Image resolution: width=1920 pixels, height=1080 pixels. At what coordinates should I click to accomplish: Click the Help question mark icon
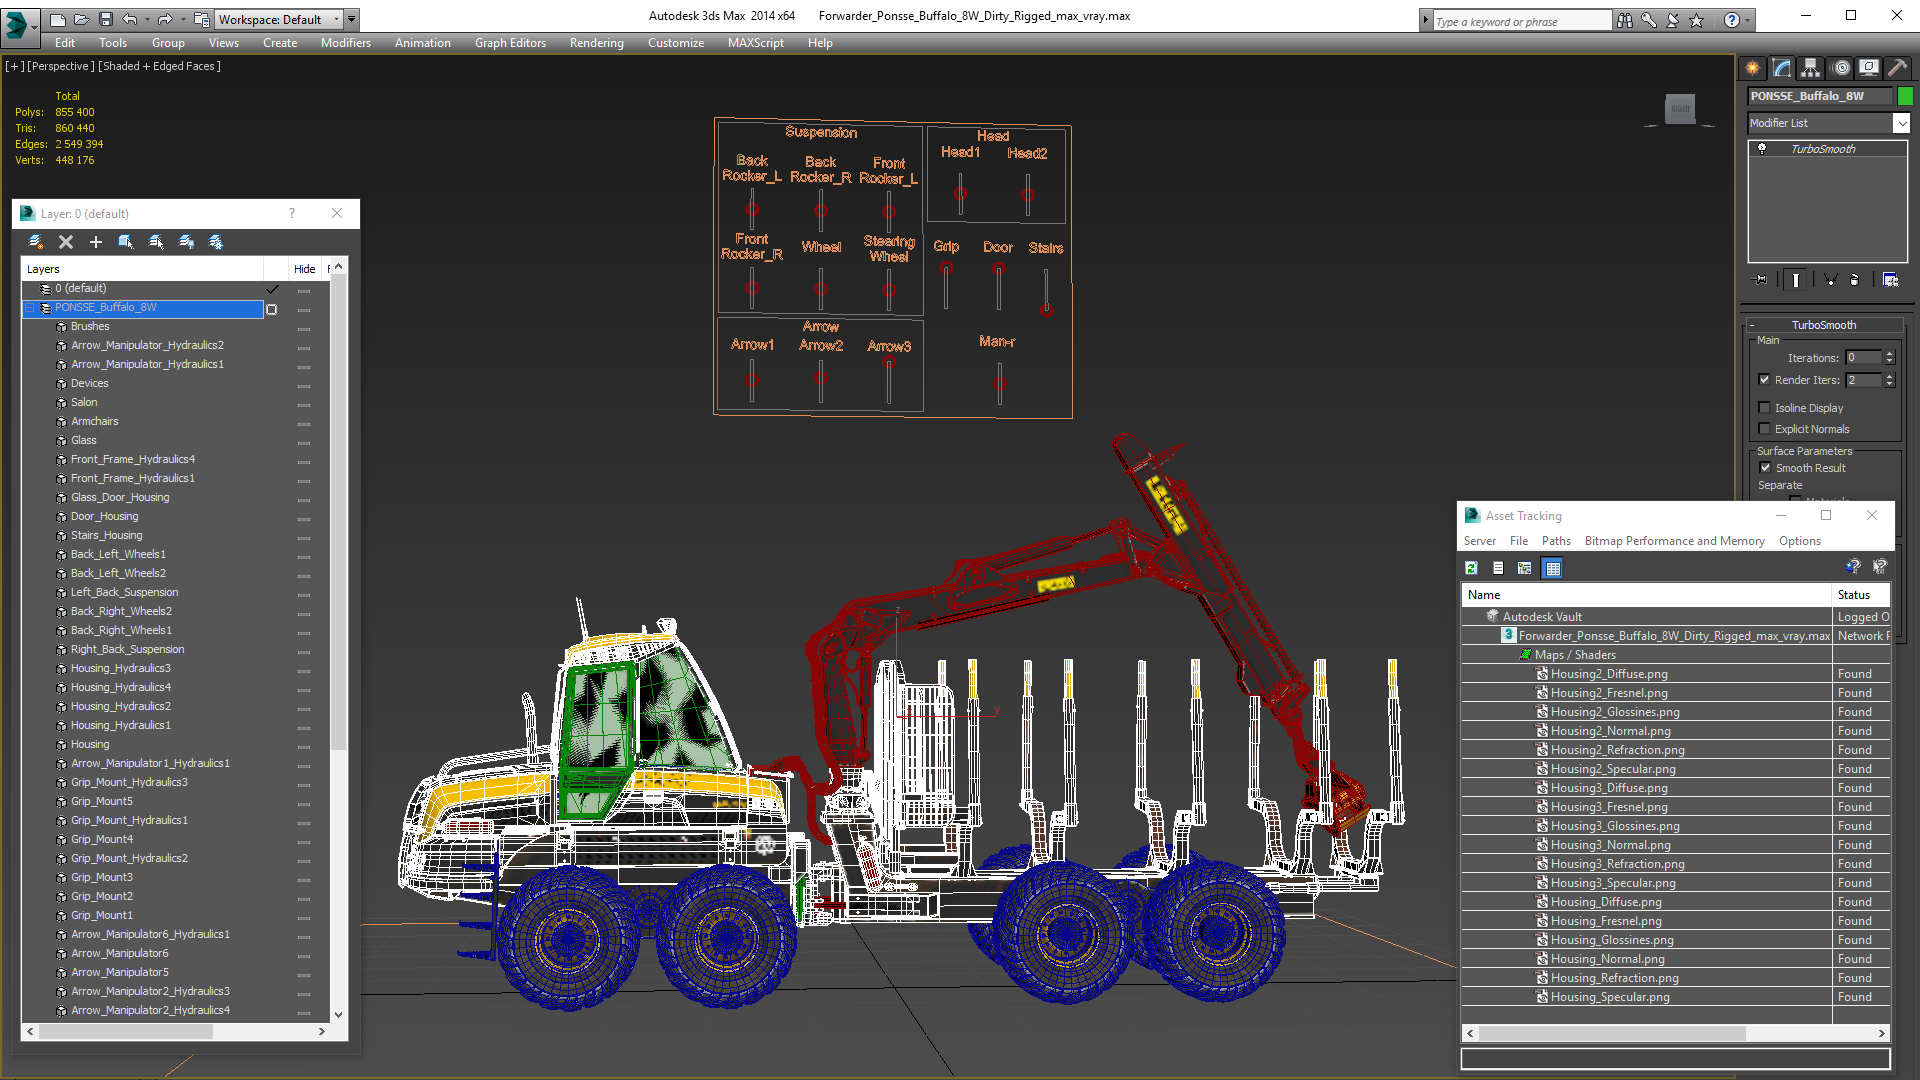click(x=1732, y=20)
